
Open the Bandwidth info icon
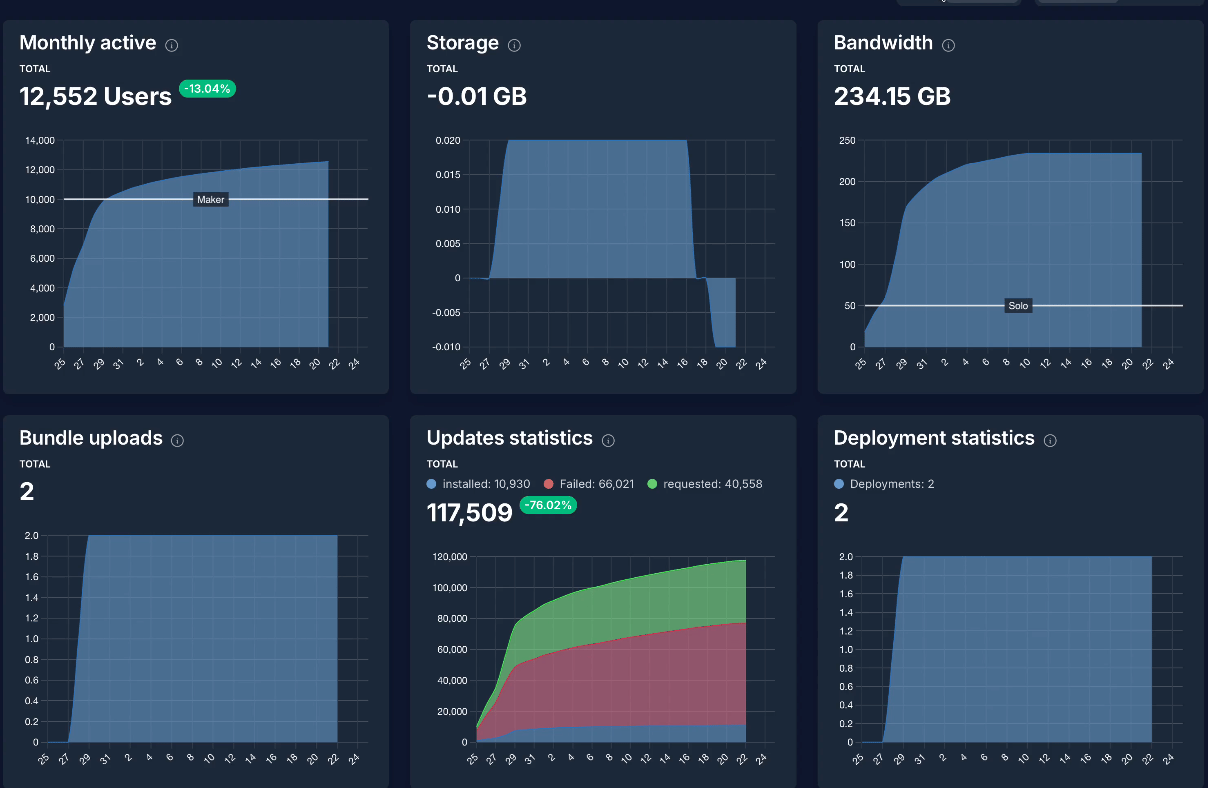coord(948,45)
